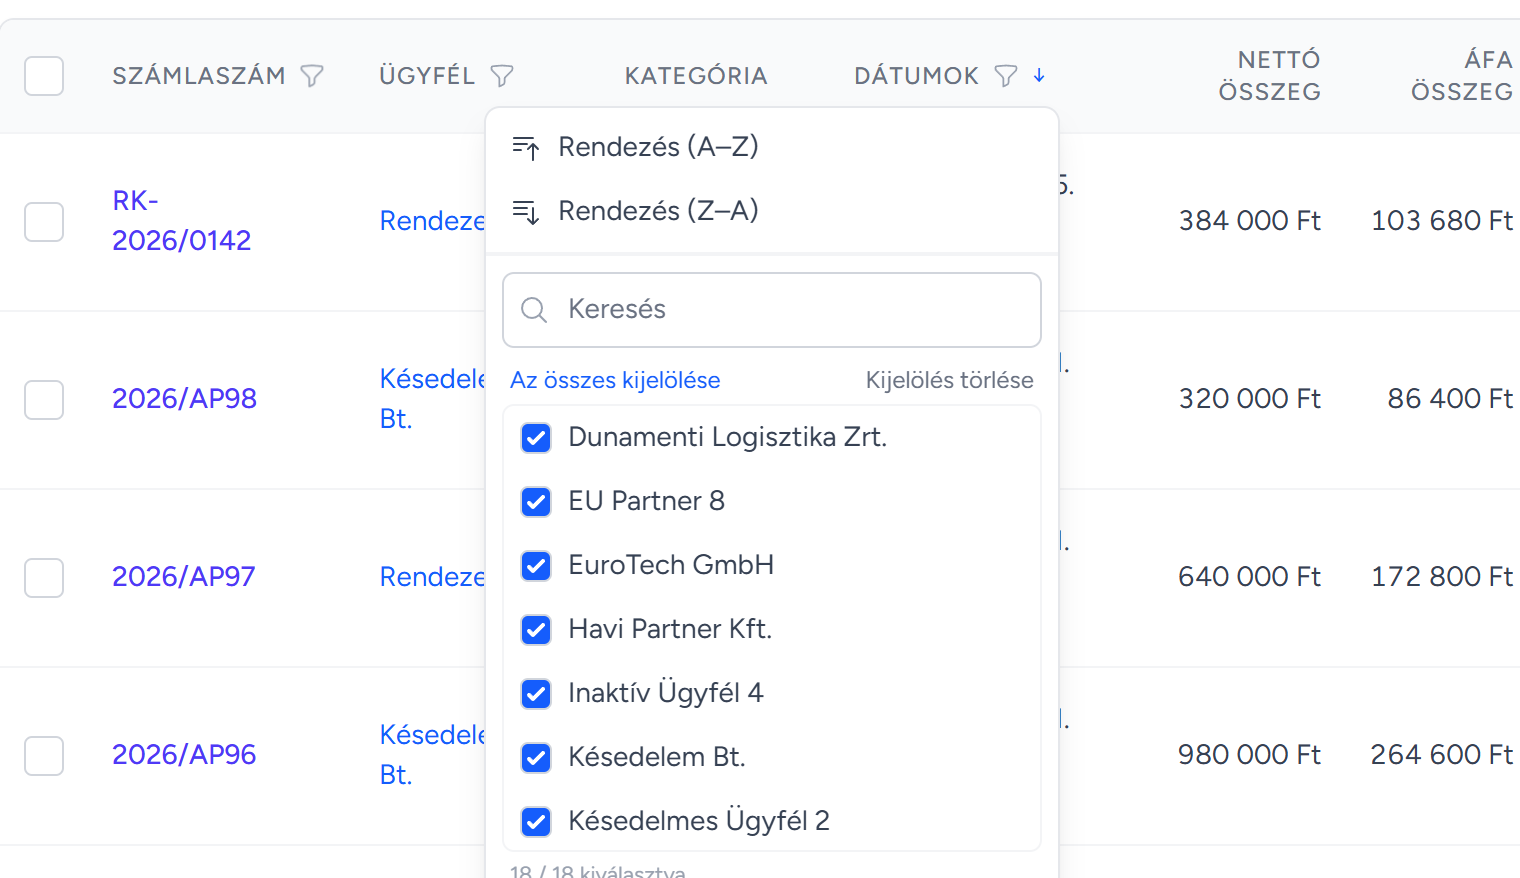The image size is (1520, 878).
Task: Click the 103 680 Ft VAT amount
Action: pyautogui.click(x=1441, y=220)
